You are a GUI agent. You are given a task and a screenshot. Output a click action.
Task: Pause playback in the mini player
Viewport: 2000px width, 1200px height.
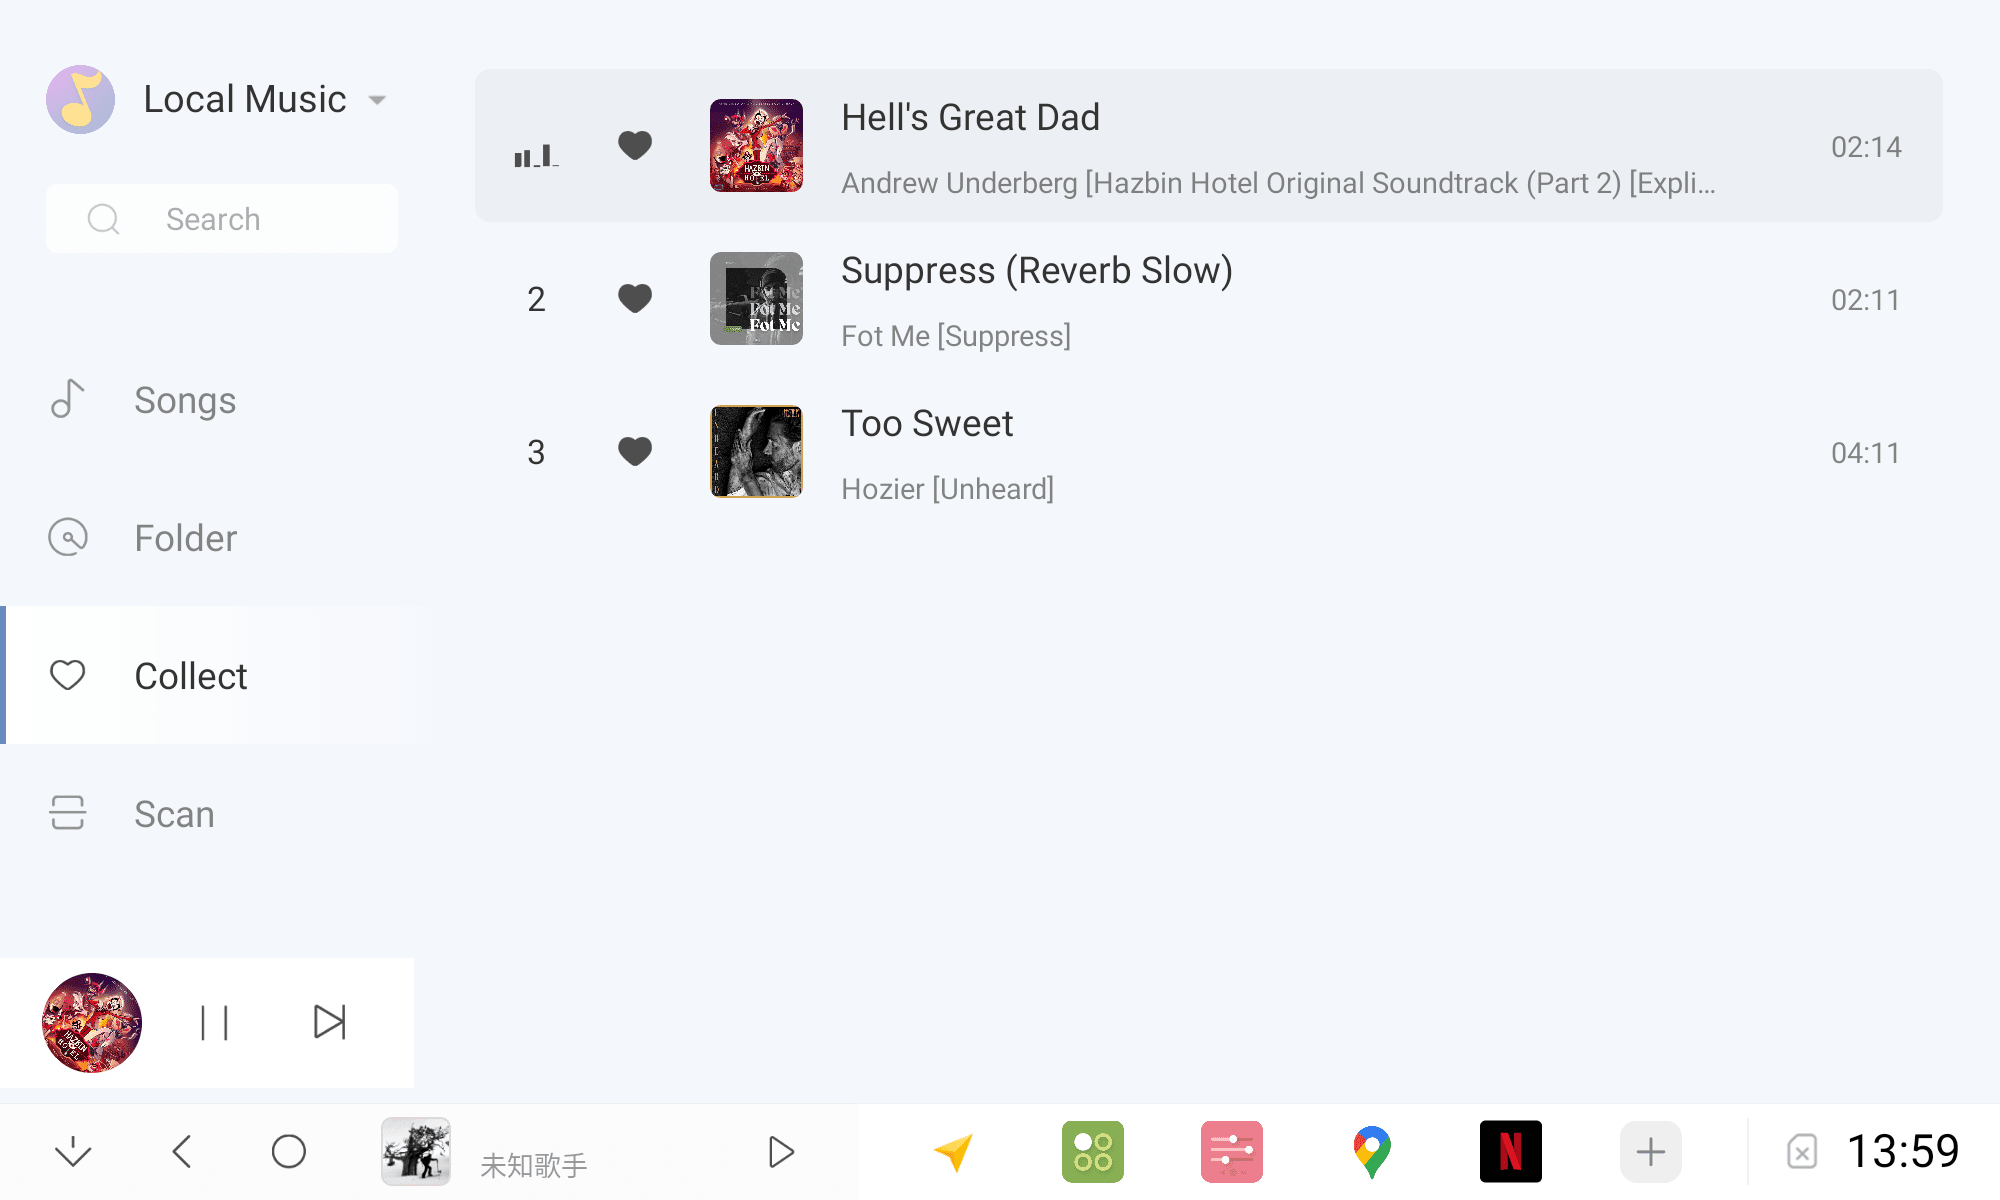coord(214,1023)
